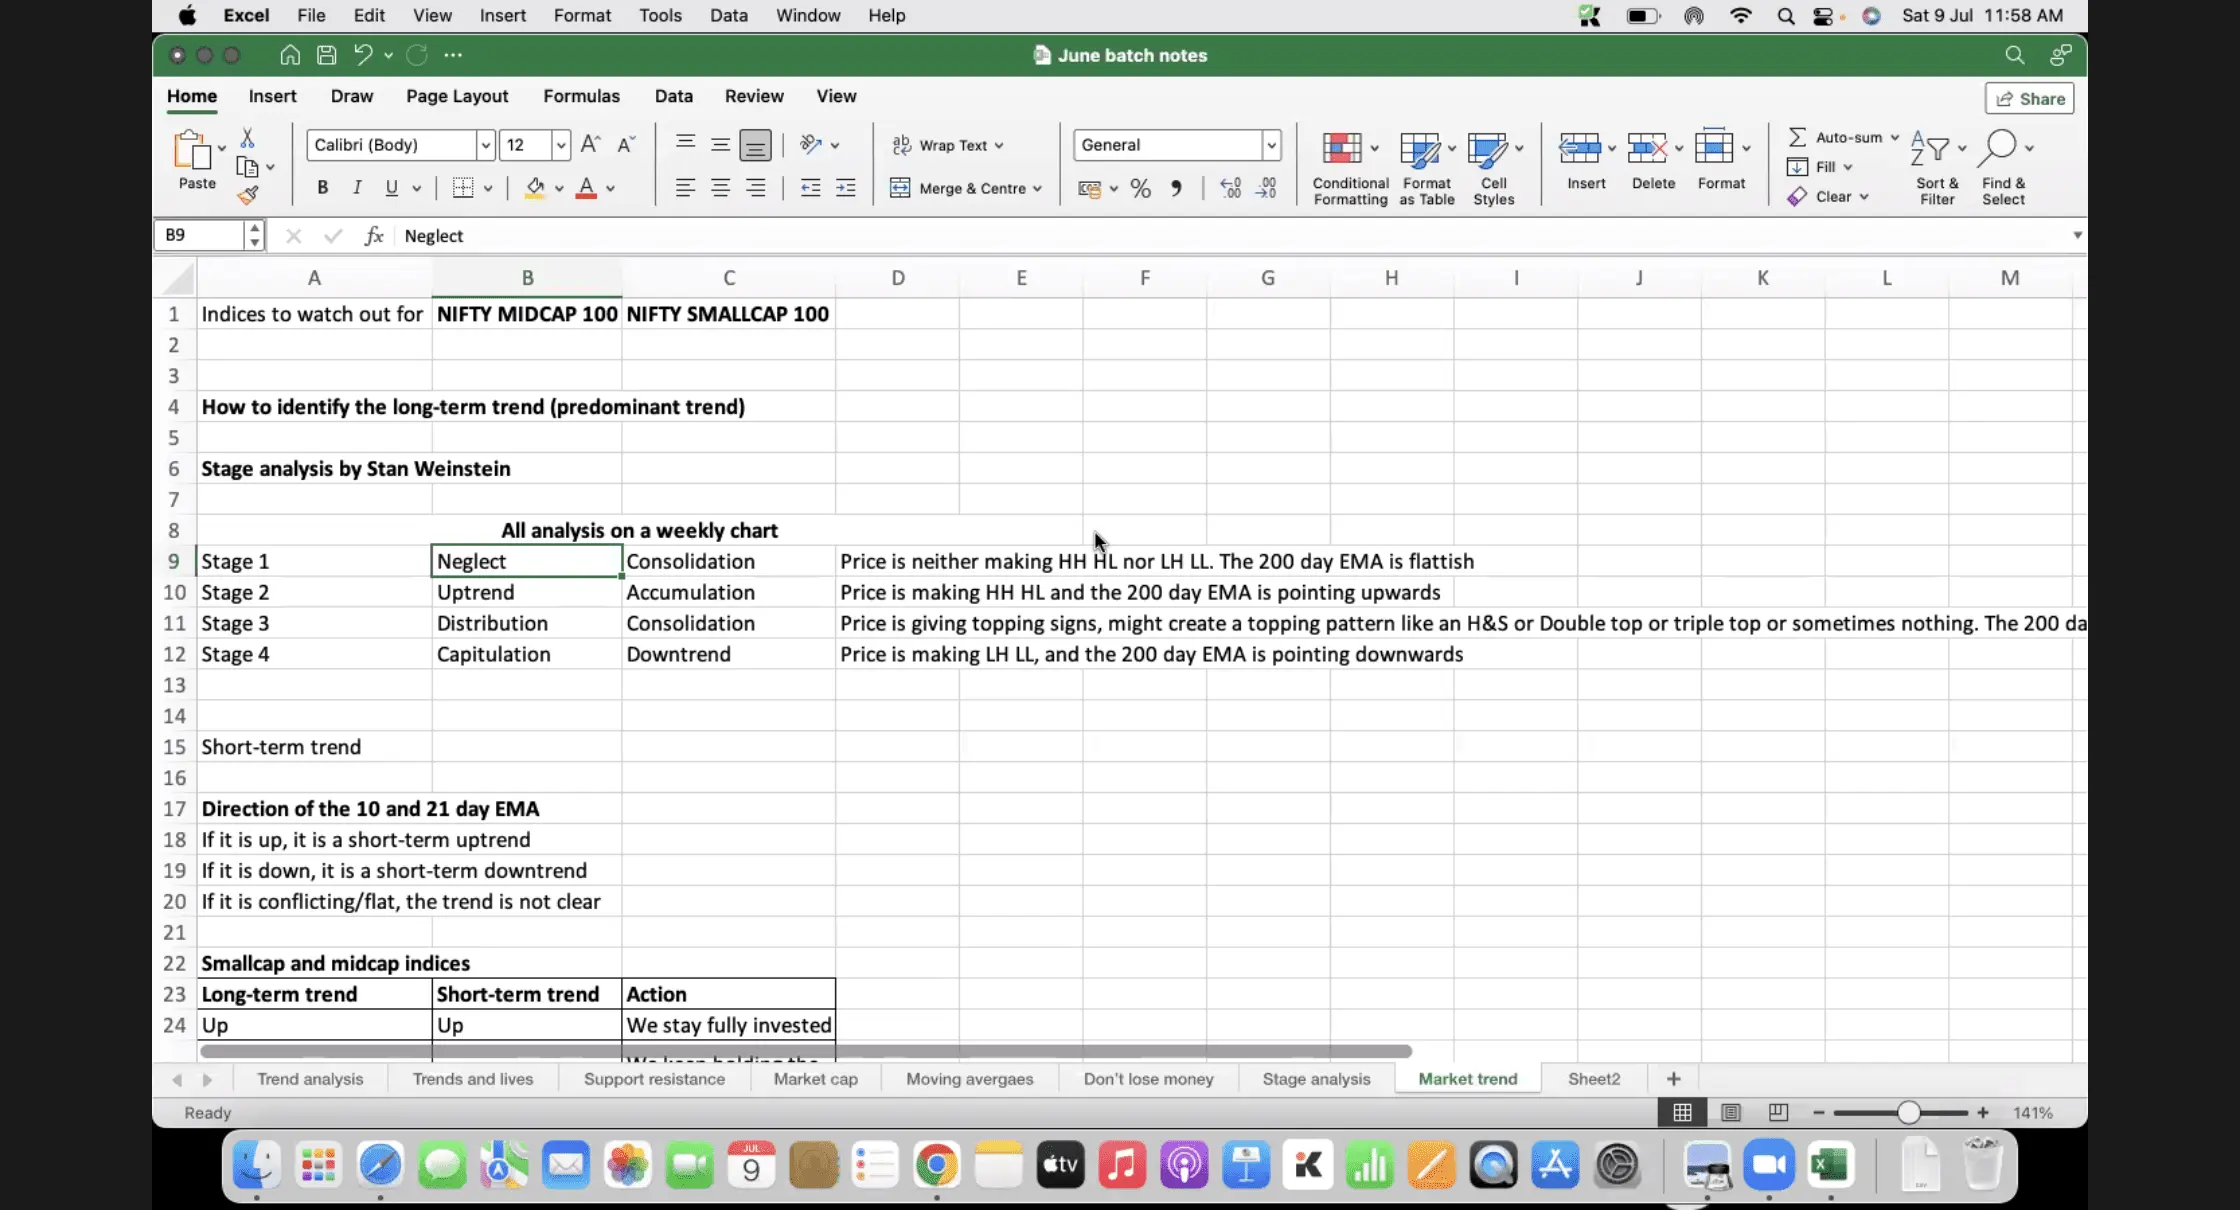
Task: Click the Increase Font Size icon
Action: [x=590, y=145]
